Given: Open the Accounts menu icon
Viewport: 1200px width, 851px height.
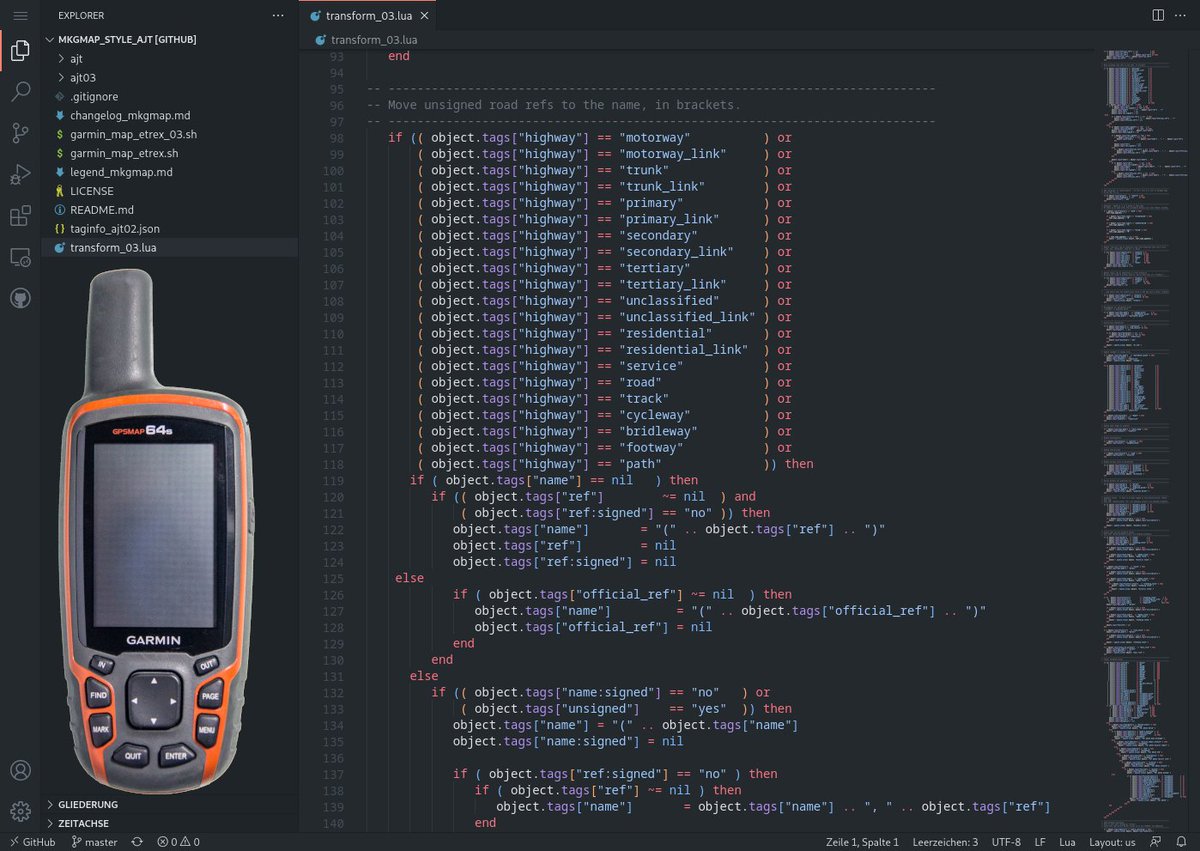Looking at the screenshot, I should pos(20,771).
